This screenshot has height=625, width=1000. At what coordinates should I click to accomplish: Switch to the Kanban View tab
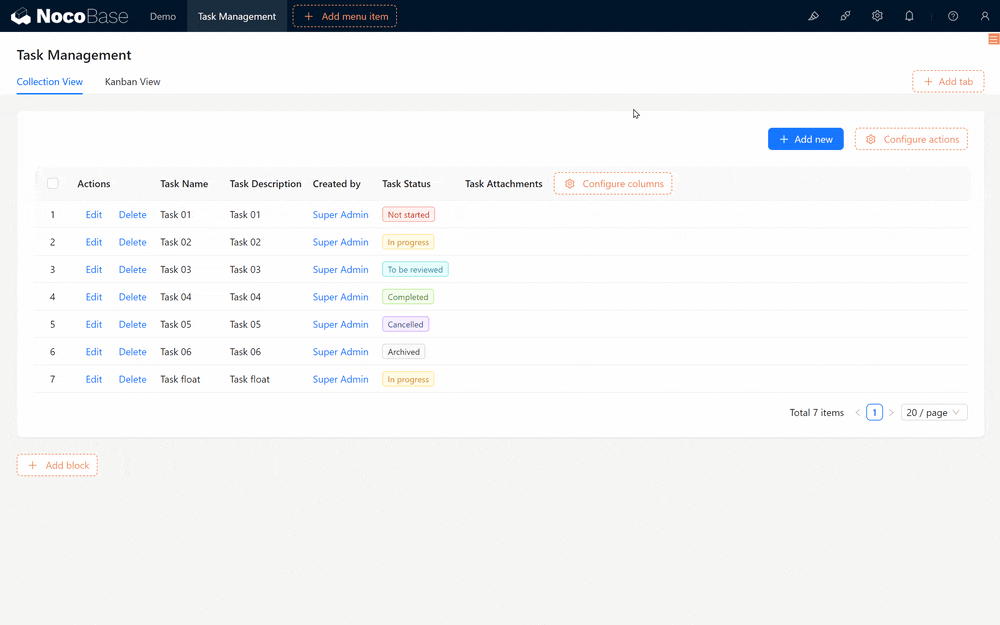[133, 82]
